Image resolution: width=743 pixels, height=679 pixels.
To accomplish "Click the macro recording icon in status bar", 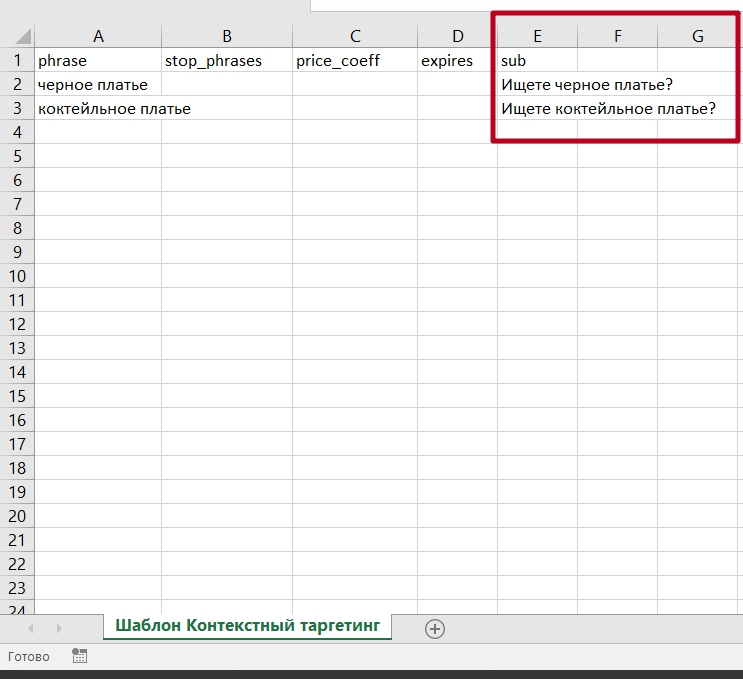I will coord(80,656).
